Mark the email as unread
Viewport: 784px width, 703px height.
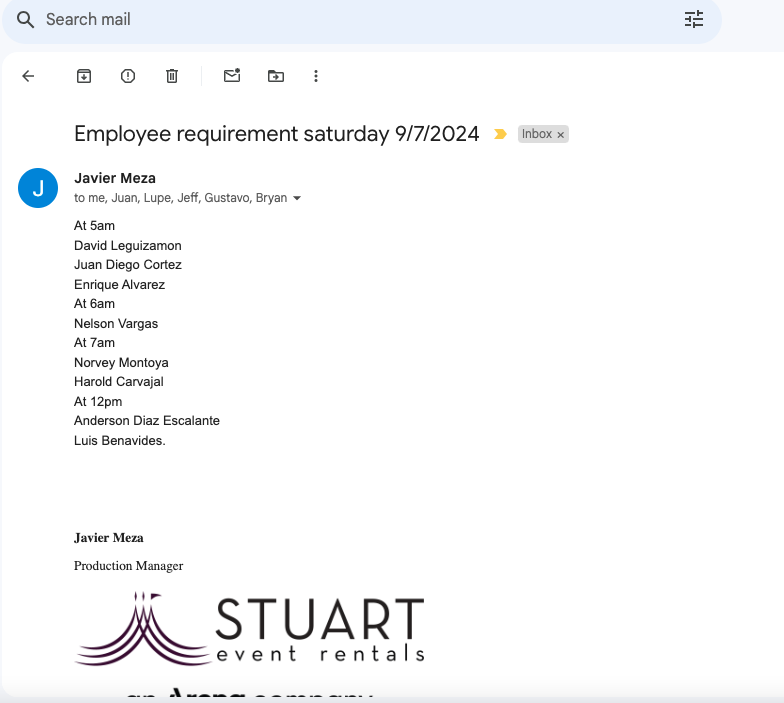tap(232, 76)
